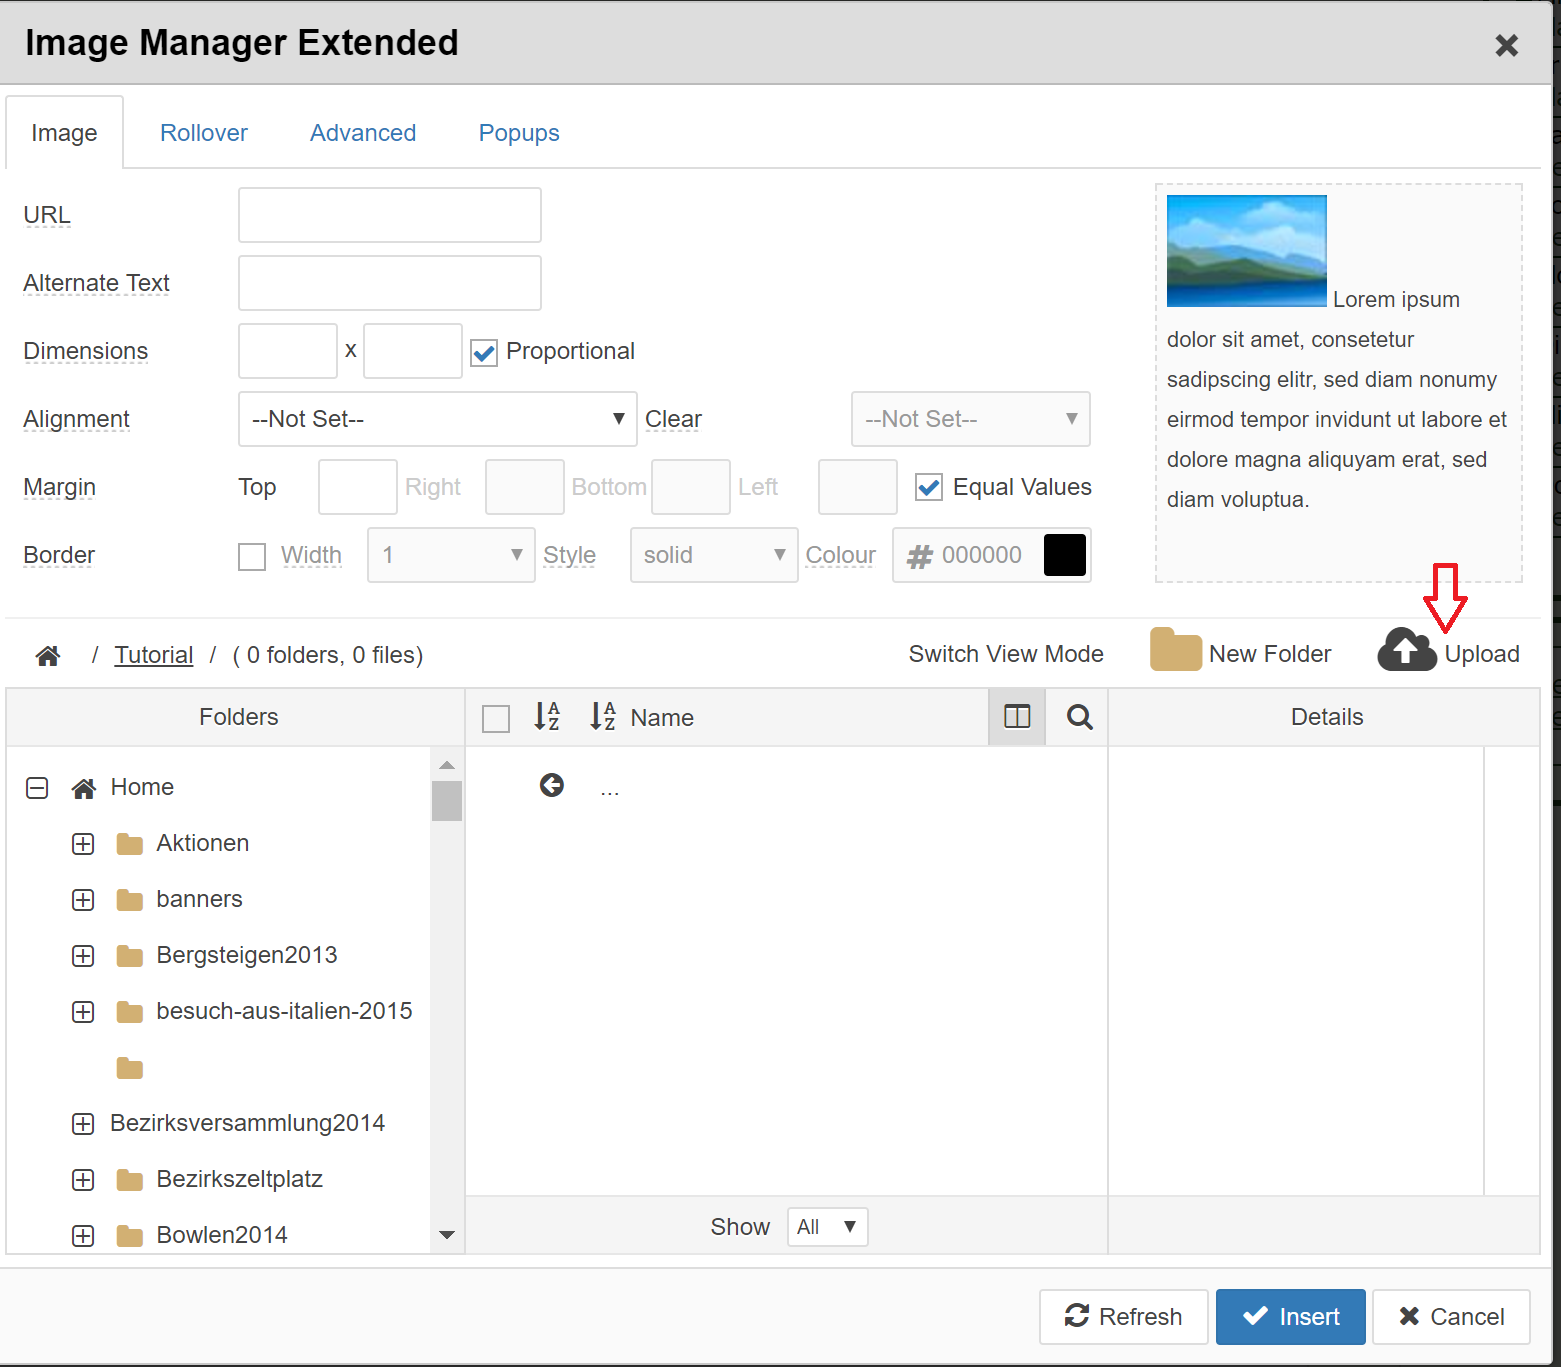Click the home breadcrumb icon

pos(47,656)
